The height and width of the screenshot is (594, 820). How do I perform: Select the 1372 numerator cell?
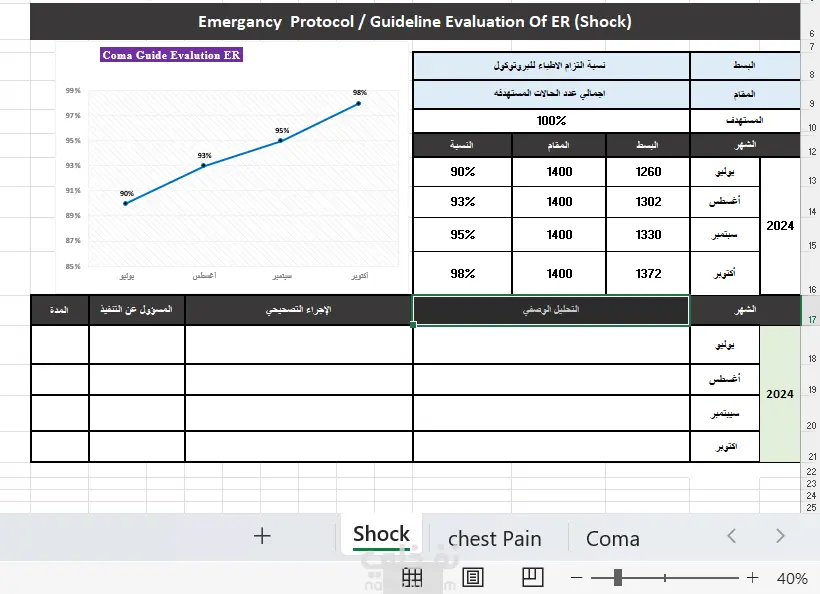pos(648,273)
